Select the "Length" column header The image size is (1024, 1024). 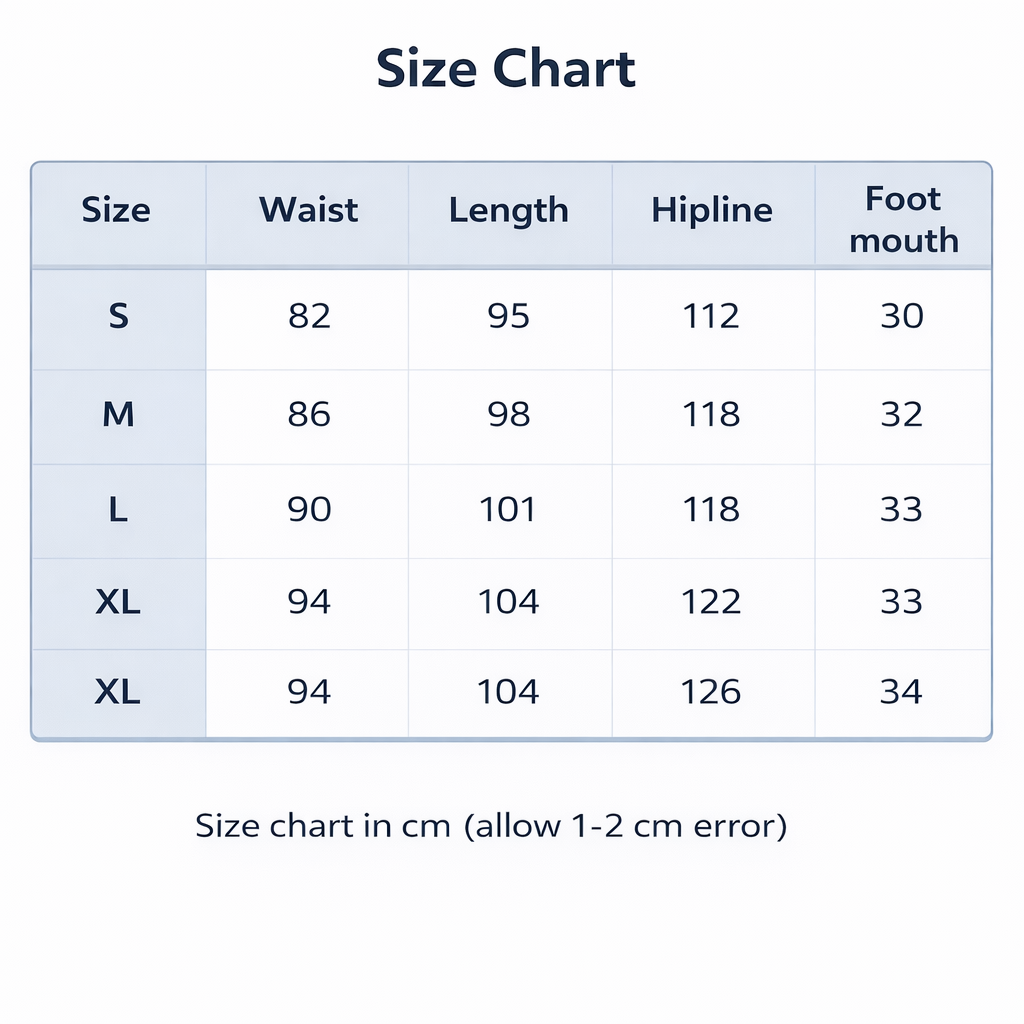click(x=508, y=210)
